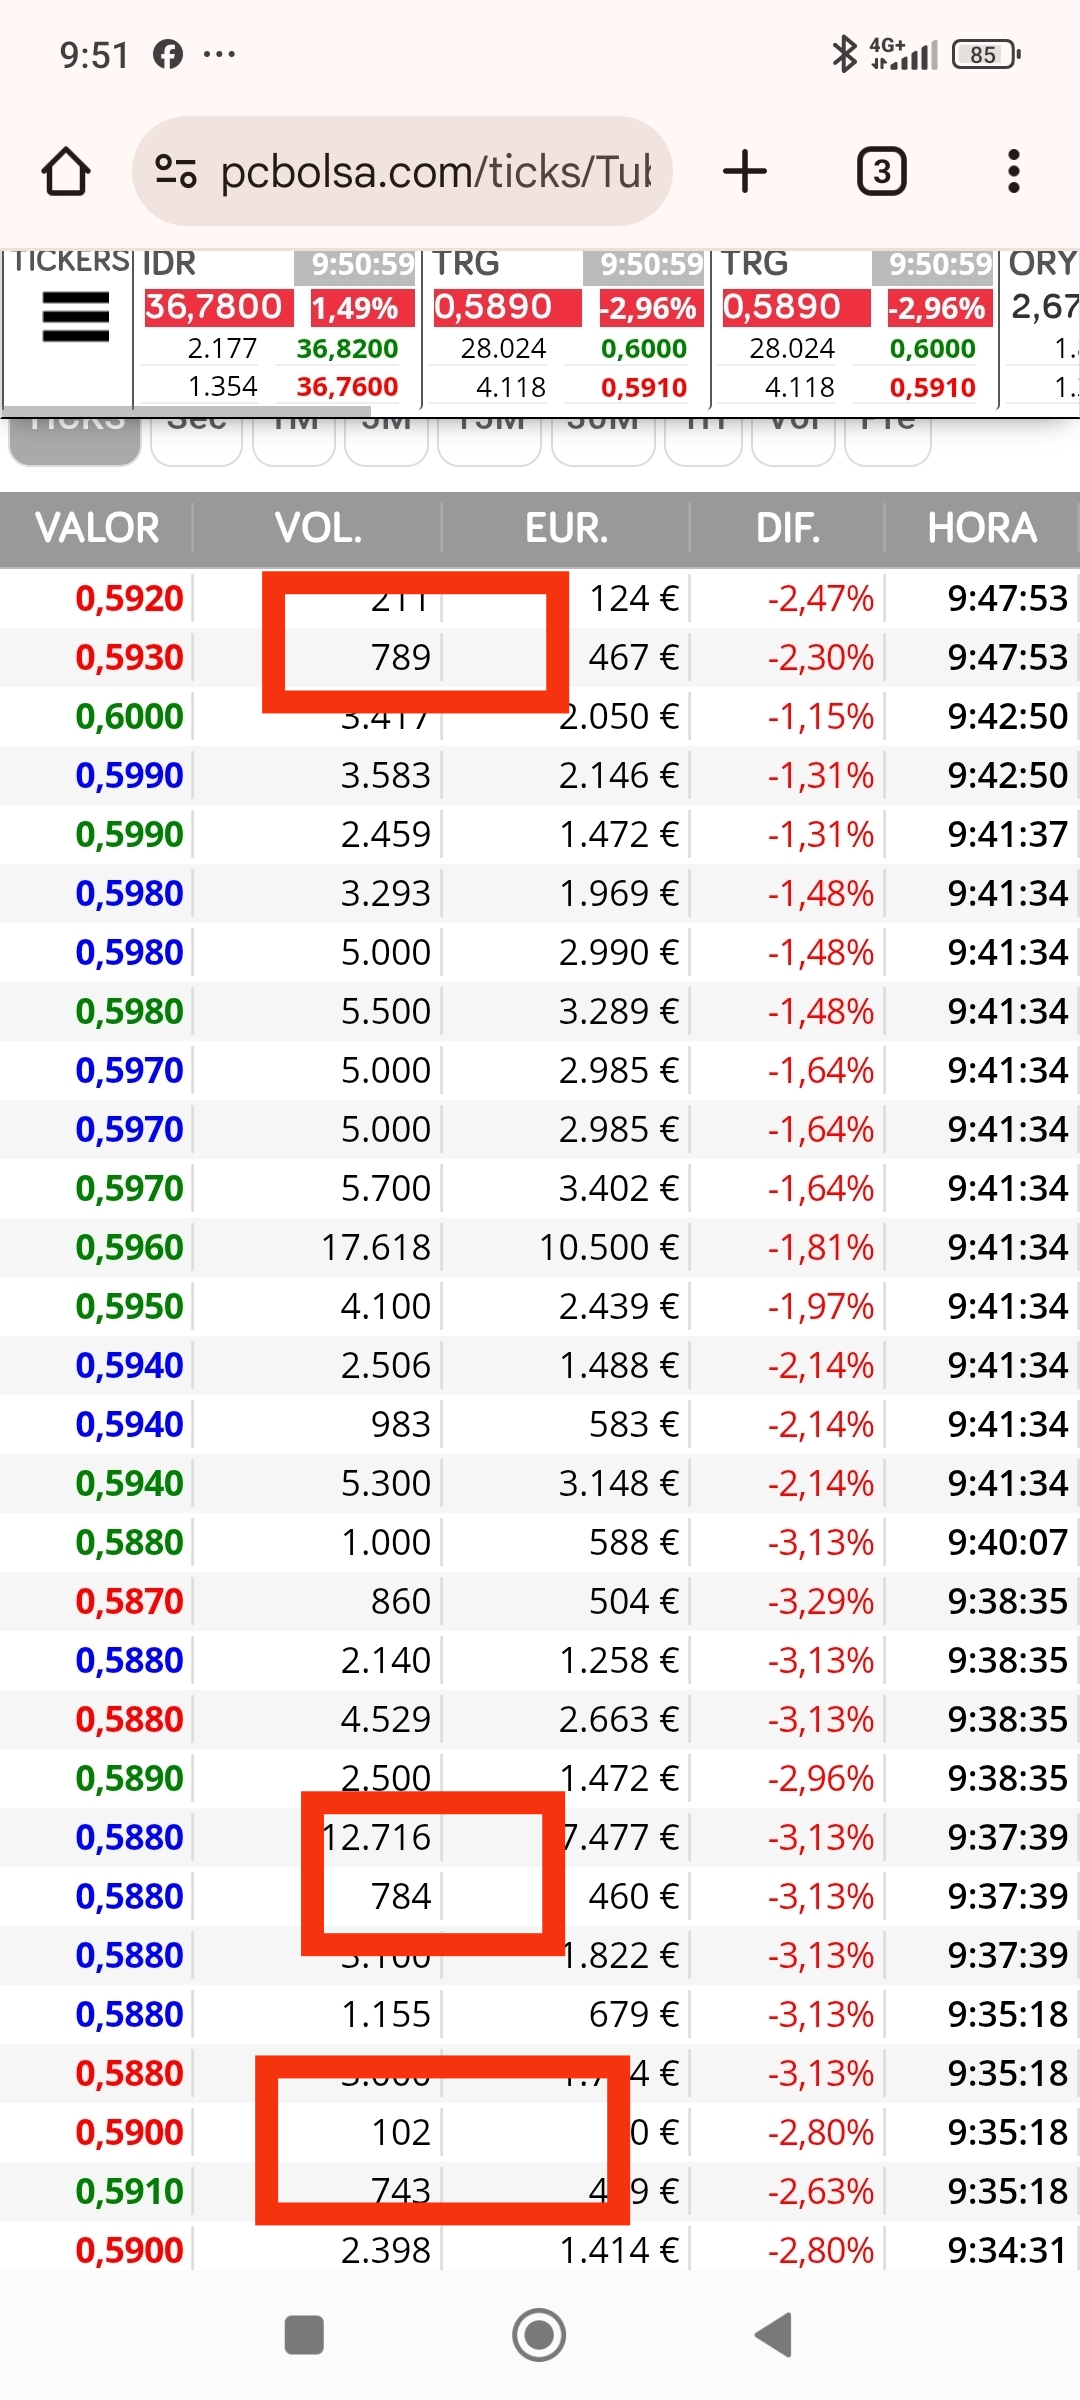1080x2400 pixels.
Task: Tap the battery indicator showing 85
Action: click(x=986, y=54)
